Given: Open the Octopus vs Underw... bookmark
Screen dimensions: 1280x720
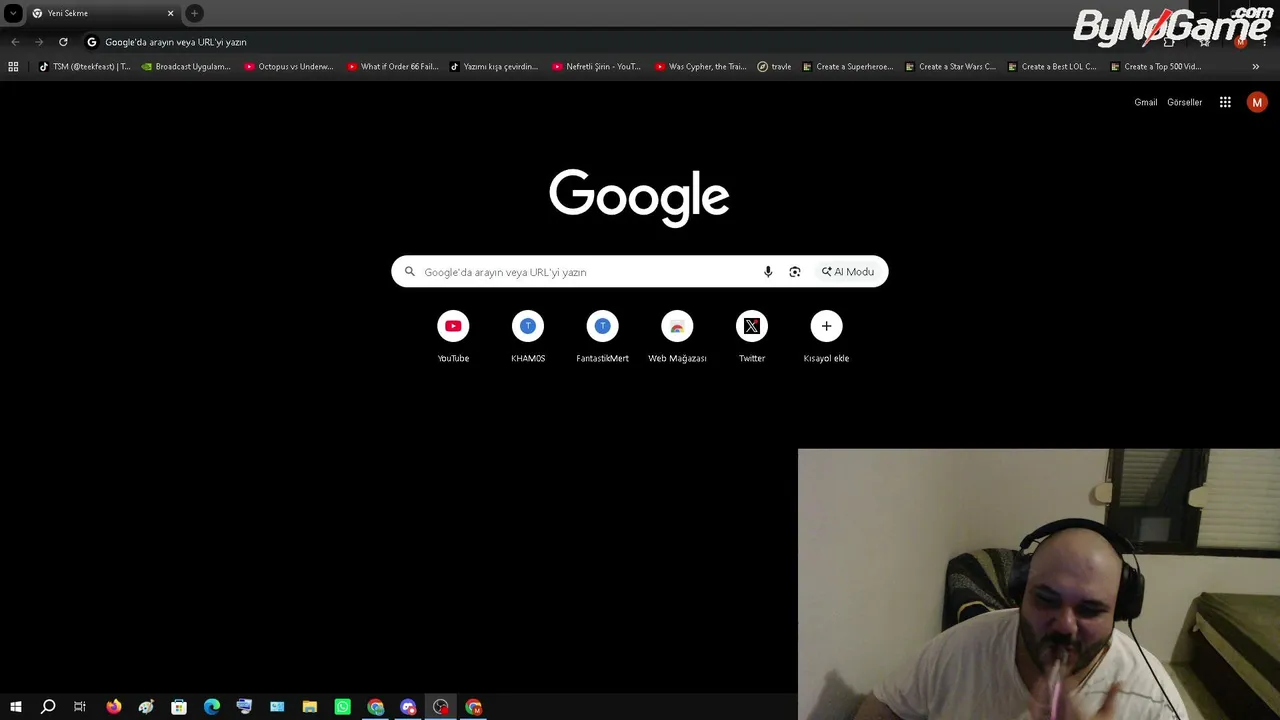Looking at the screenshot, I should [290, 67].
